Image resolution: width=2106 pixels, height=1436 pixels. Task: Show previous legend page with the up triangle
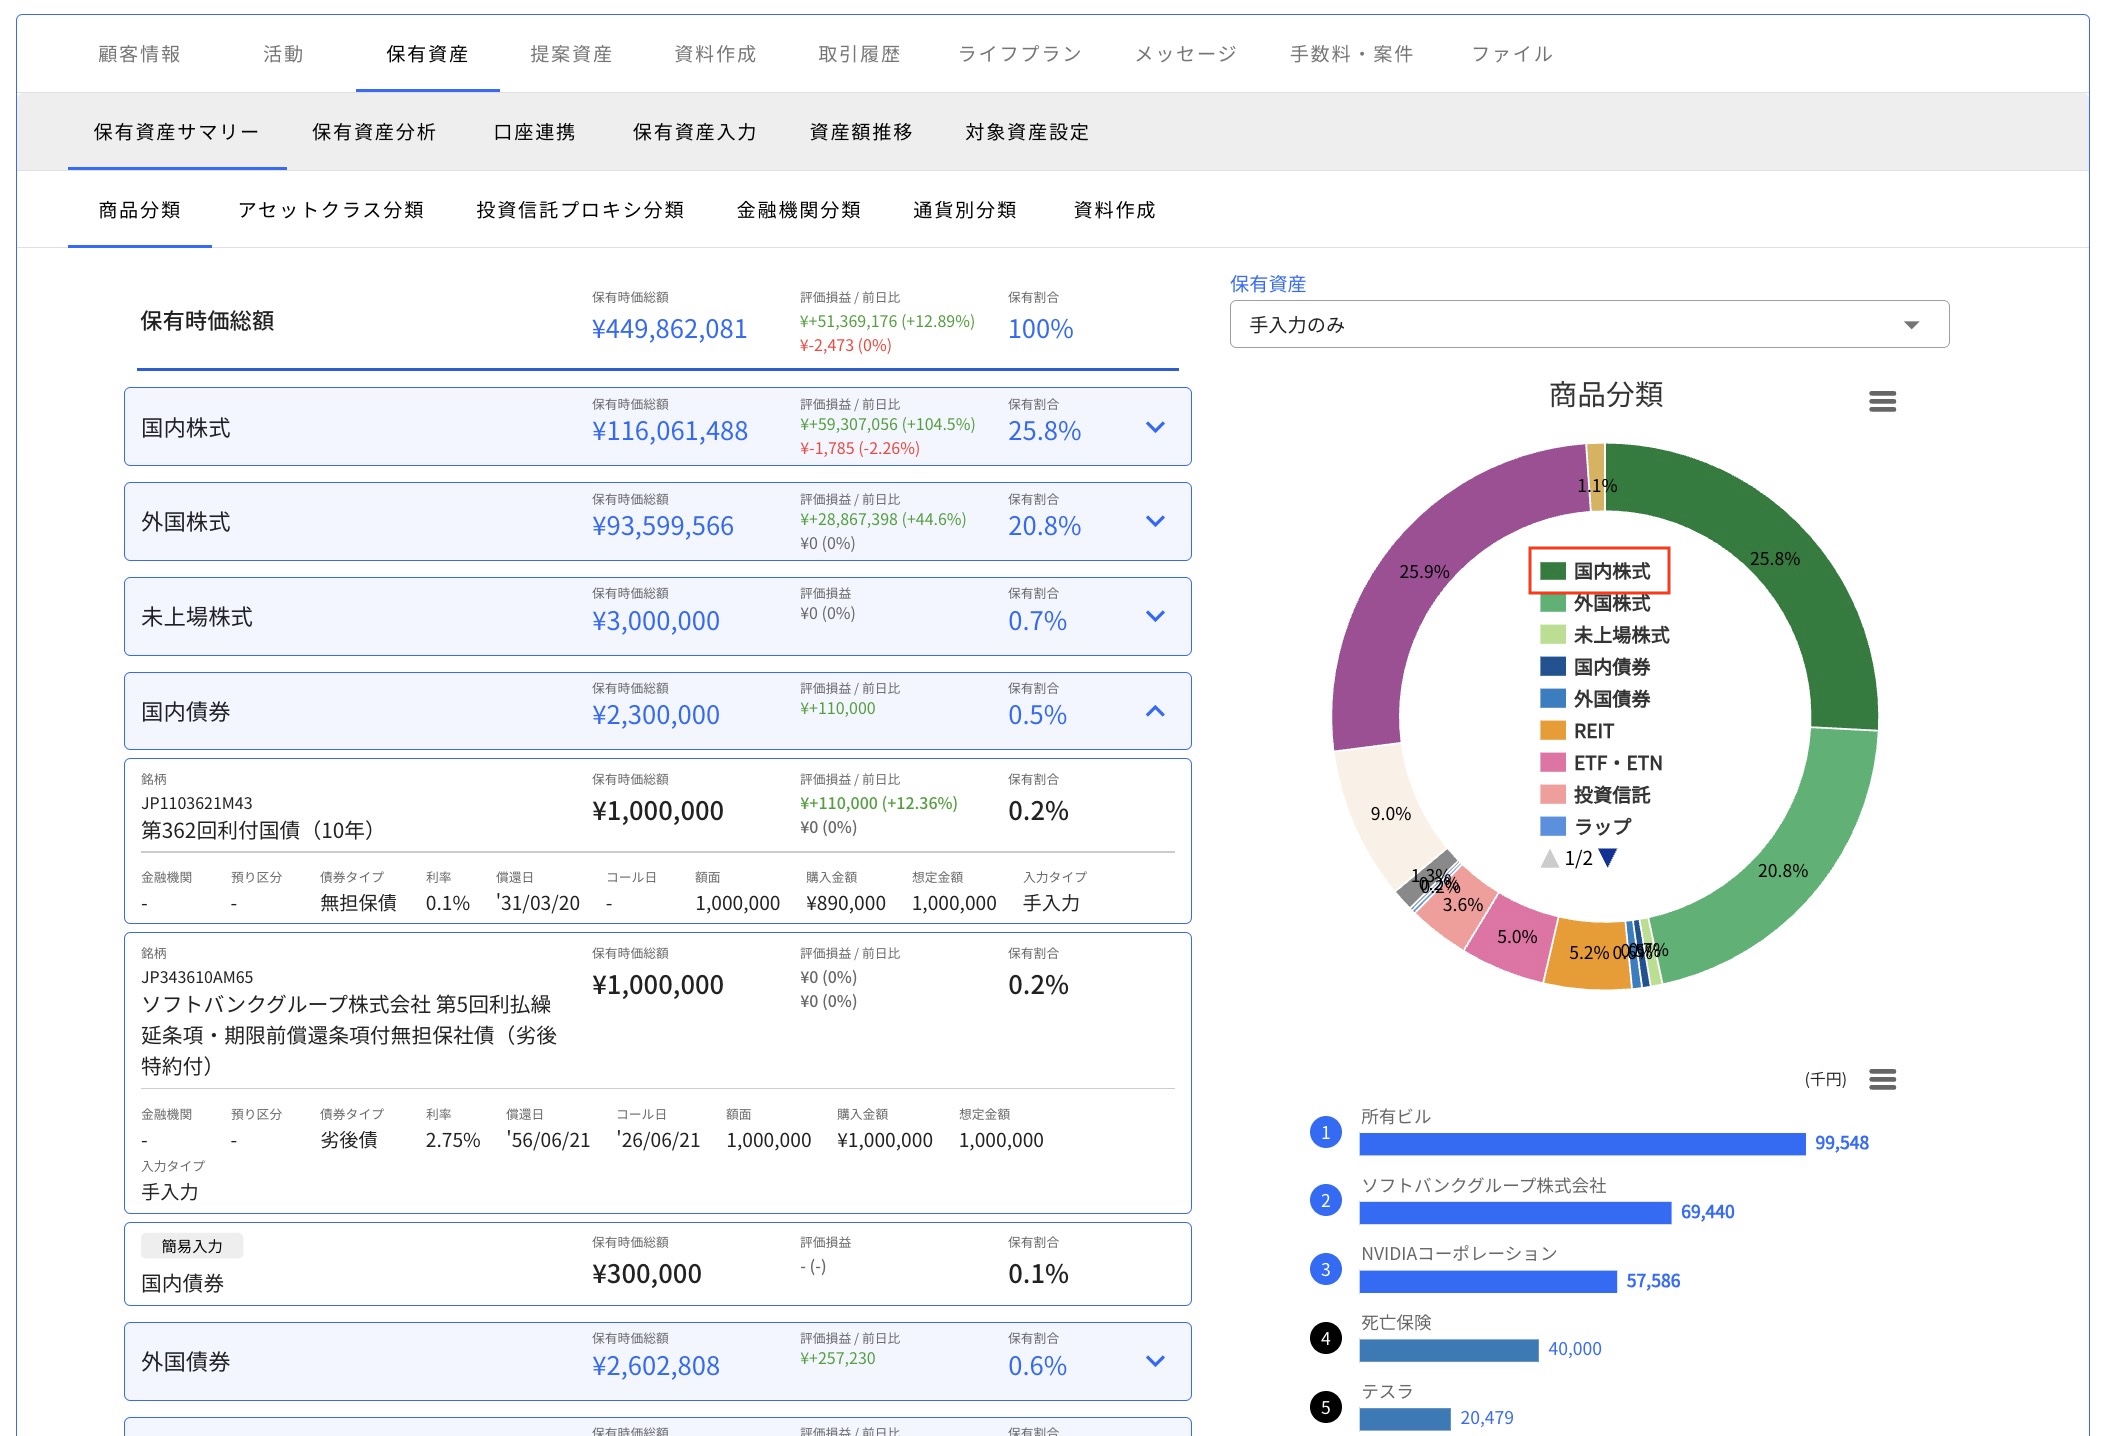point(1552,857)
